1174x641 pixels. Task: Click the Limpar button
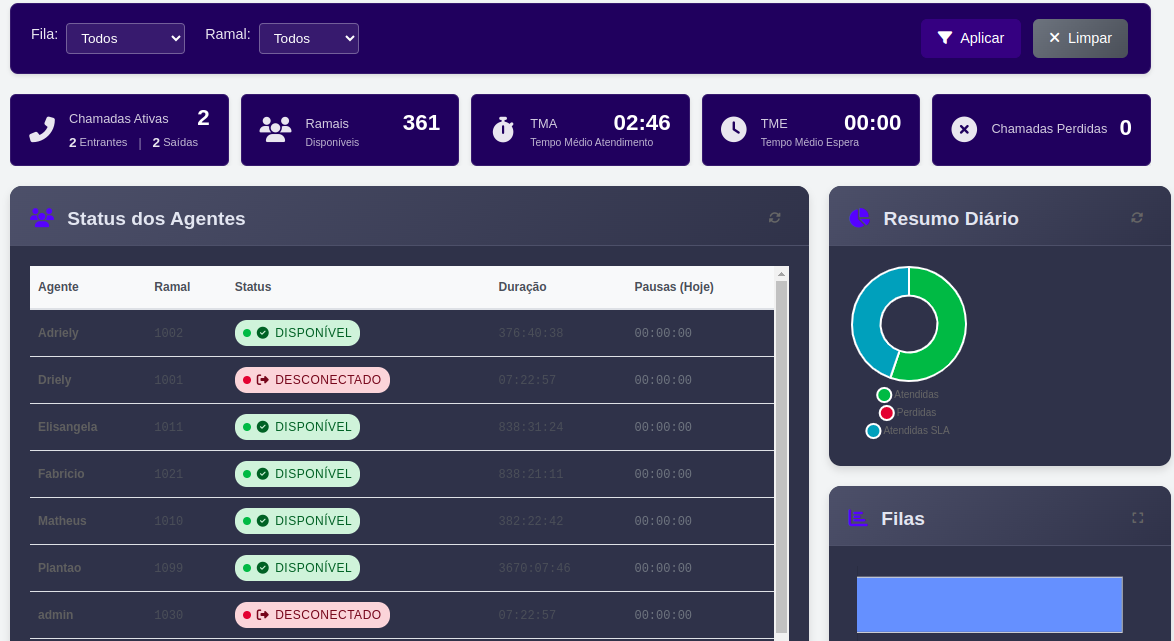[x=1080, y=38]
